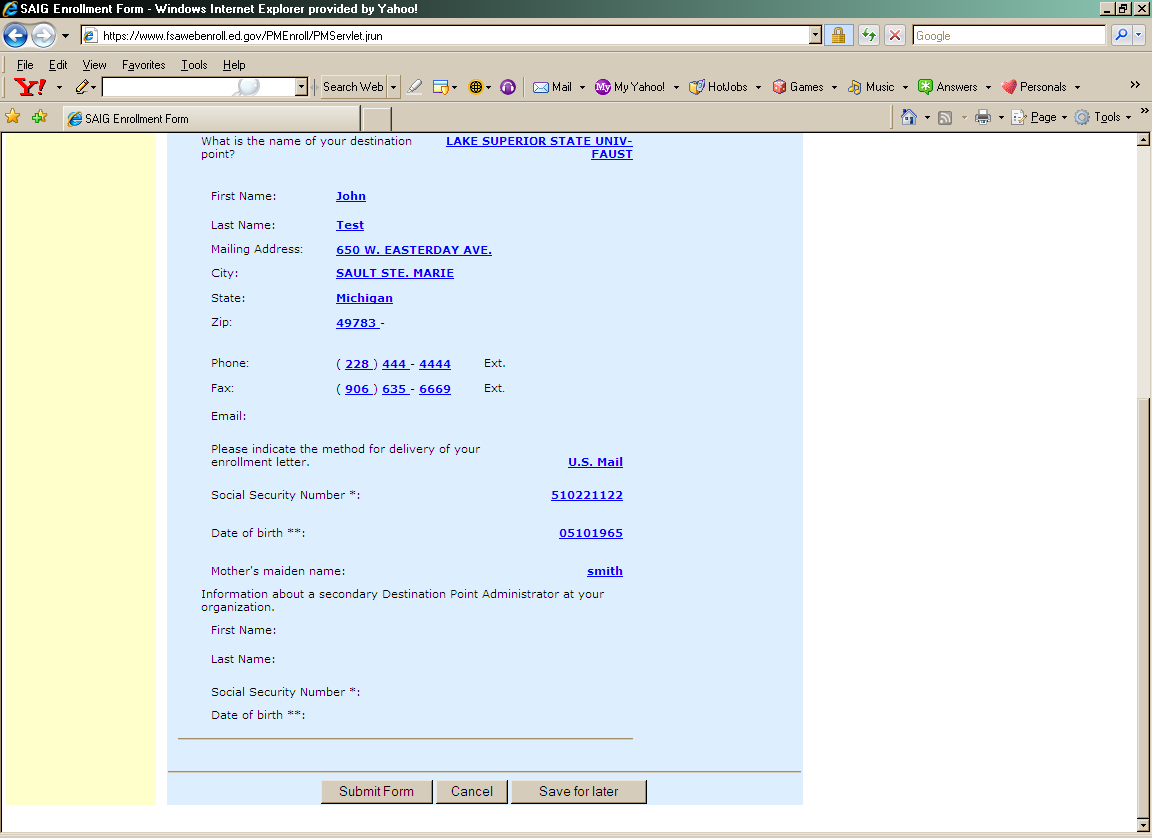Screen dimensions: 1152x838
Task: Click the Print icon in command bar
Action: [x=983, y=117]
